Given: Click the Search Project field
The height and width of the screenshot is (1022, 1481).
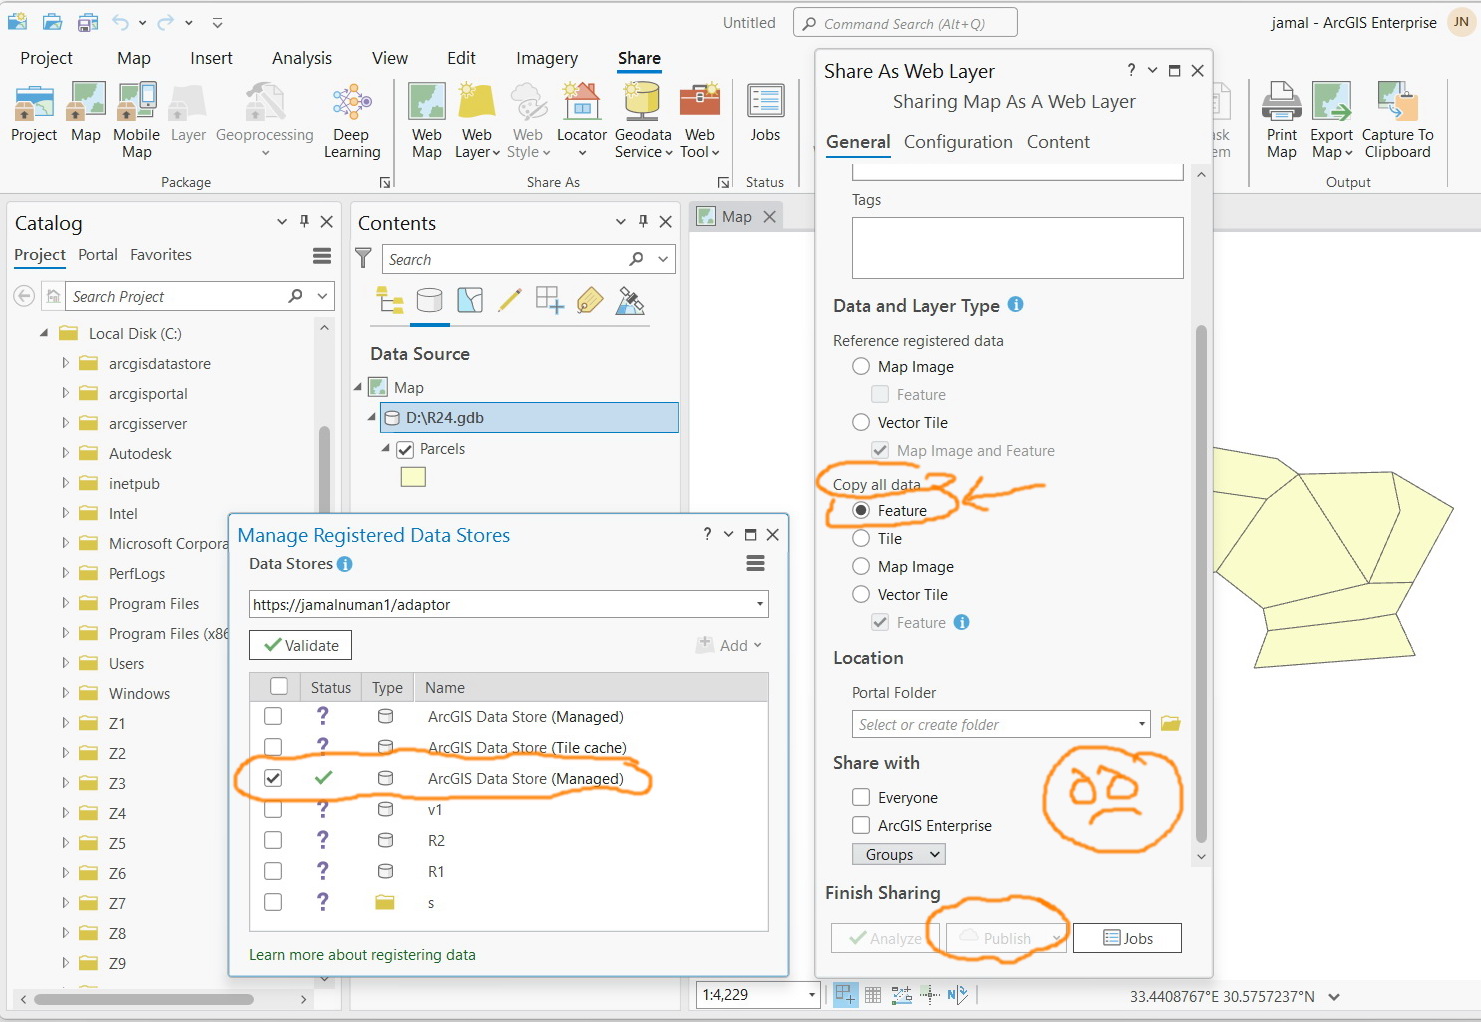Looking at the screenshot, I should 199,296.
